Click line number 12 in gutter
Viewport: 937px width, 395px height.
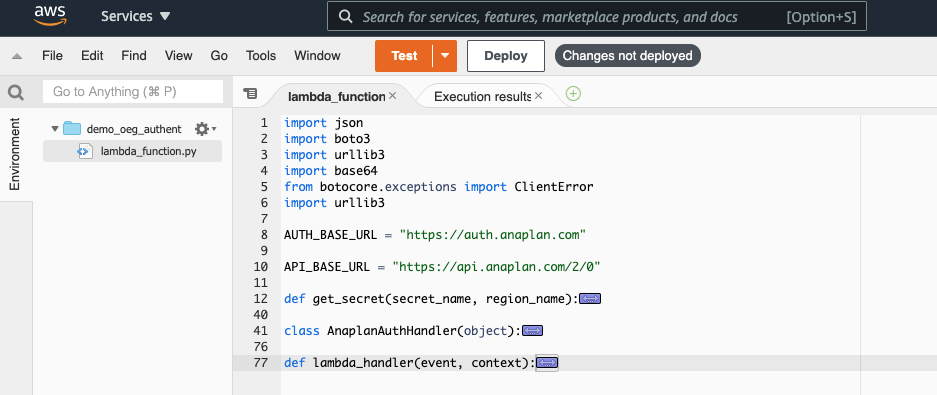coord(261,299)
